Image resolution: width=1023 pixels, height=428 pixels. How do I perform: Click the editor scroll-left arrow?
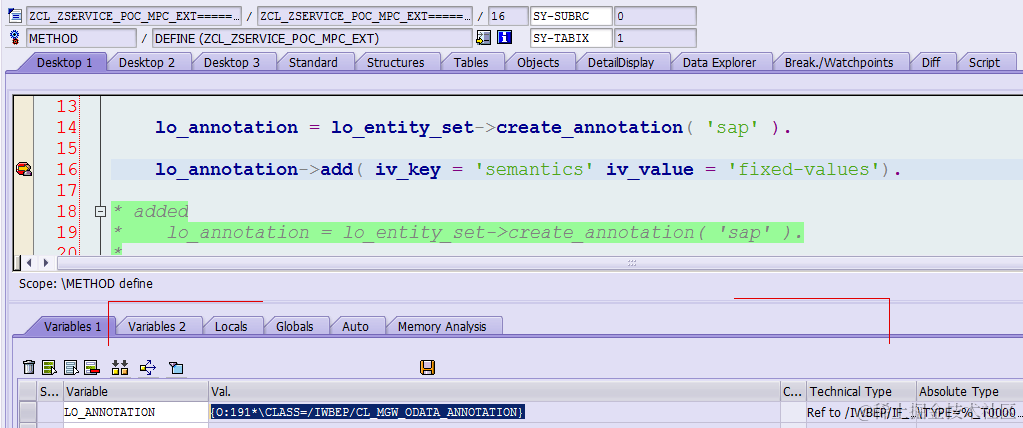(29, 262)
